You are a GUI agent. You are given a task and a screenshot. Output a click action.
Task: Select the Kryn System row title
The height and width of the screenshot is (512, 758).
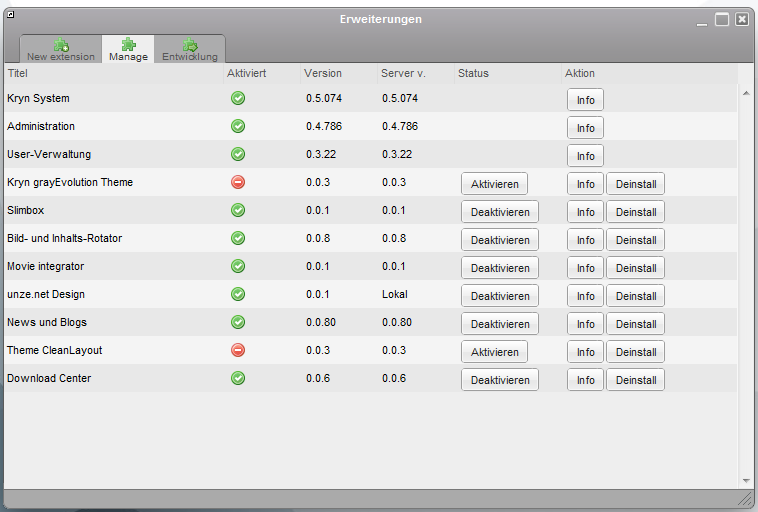(x=38, y=98)
